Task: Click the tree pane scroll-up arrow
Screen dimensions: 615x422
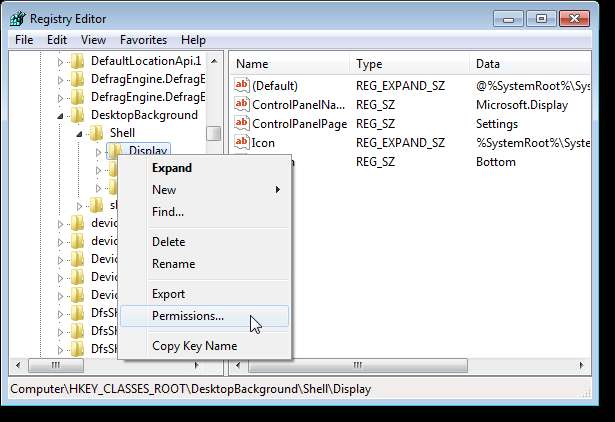Action: tap(214, 61)
